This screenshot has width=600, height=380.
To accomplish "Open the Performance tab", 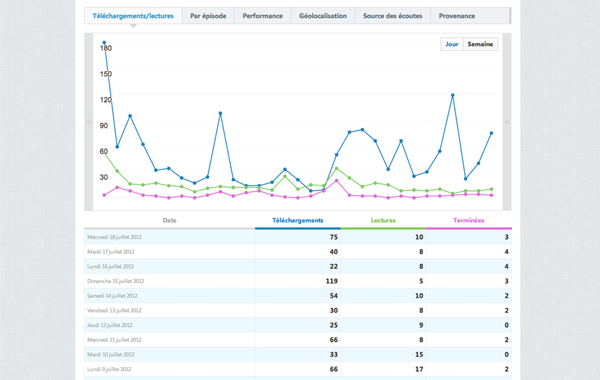I will [x=262, y=16].
